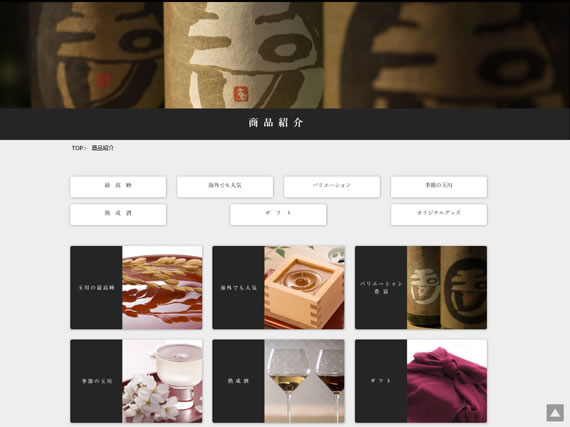Open the wooden masu cup thumbnail
The image size is (570, 427).
coord(304,287)
